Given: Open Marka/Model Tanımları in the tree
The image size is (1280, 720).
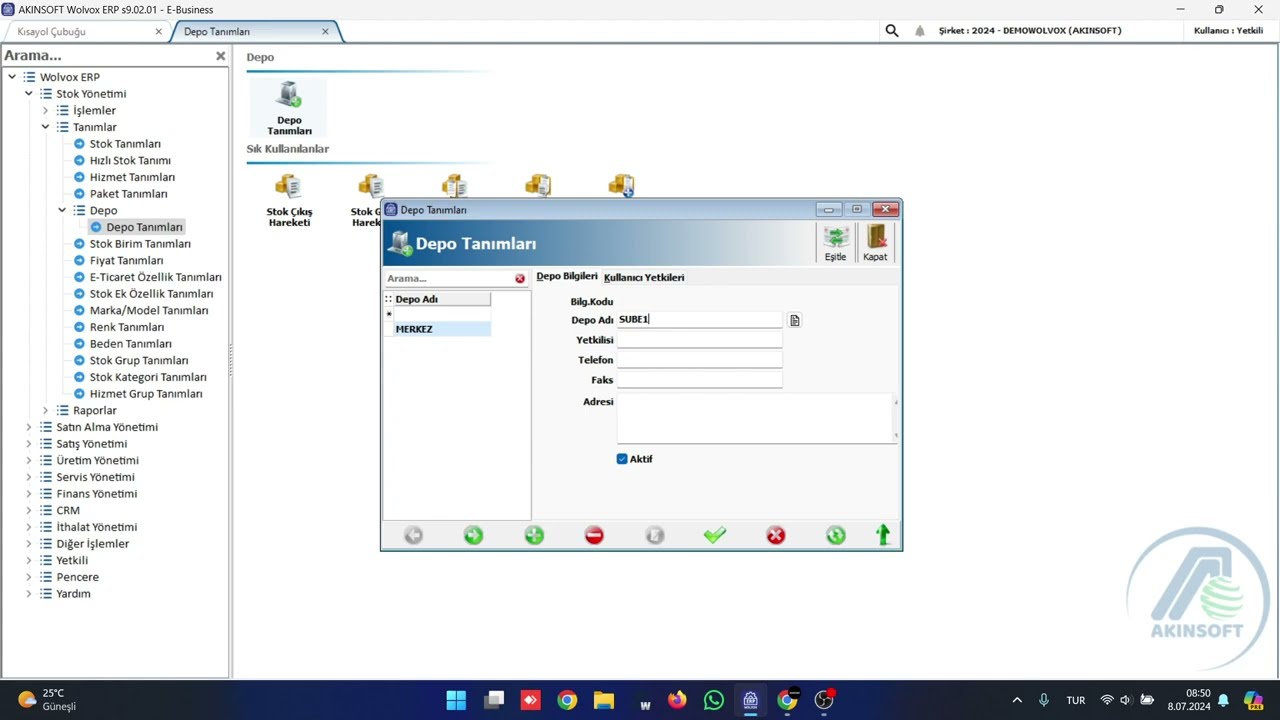Looking at the screenshot, I should 149,310.
